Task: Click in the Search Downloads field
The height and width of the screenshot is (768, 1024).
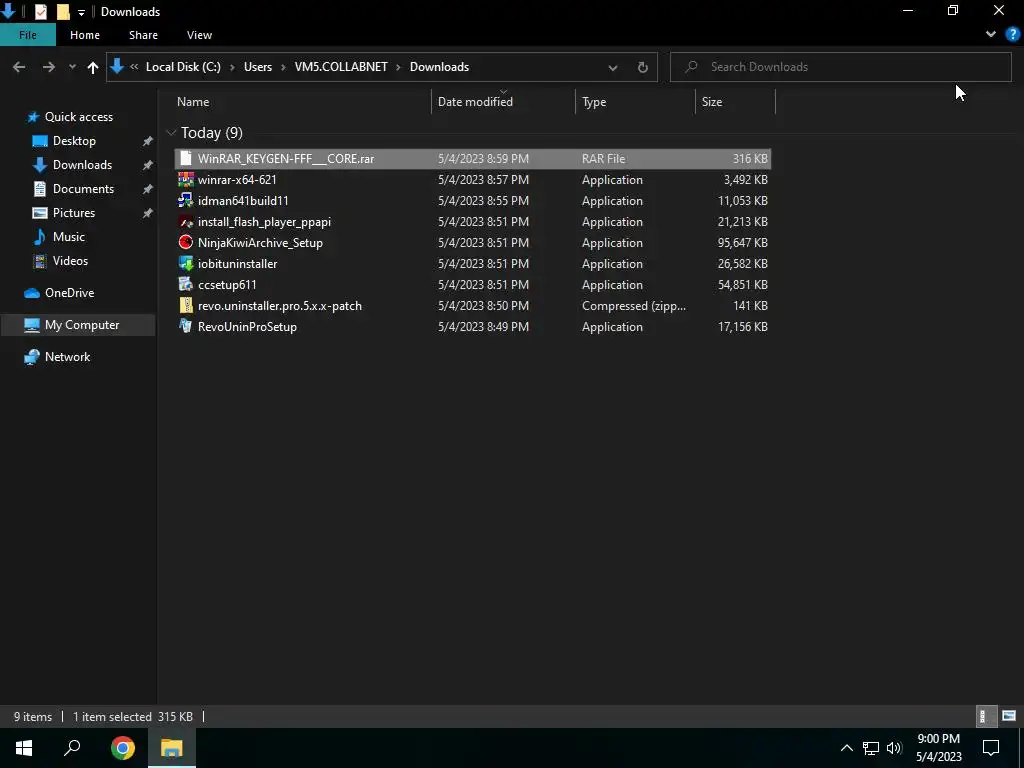Action: [x=841, y=67]
